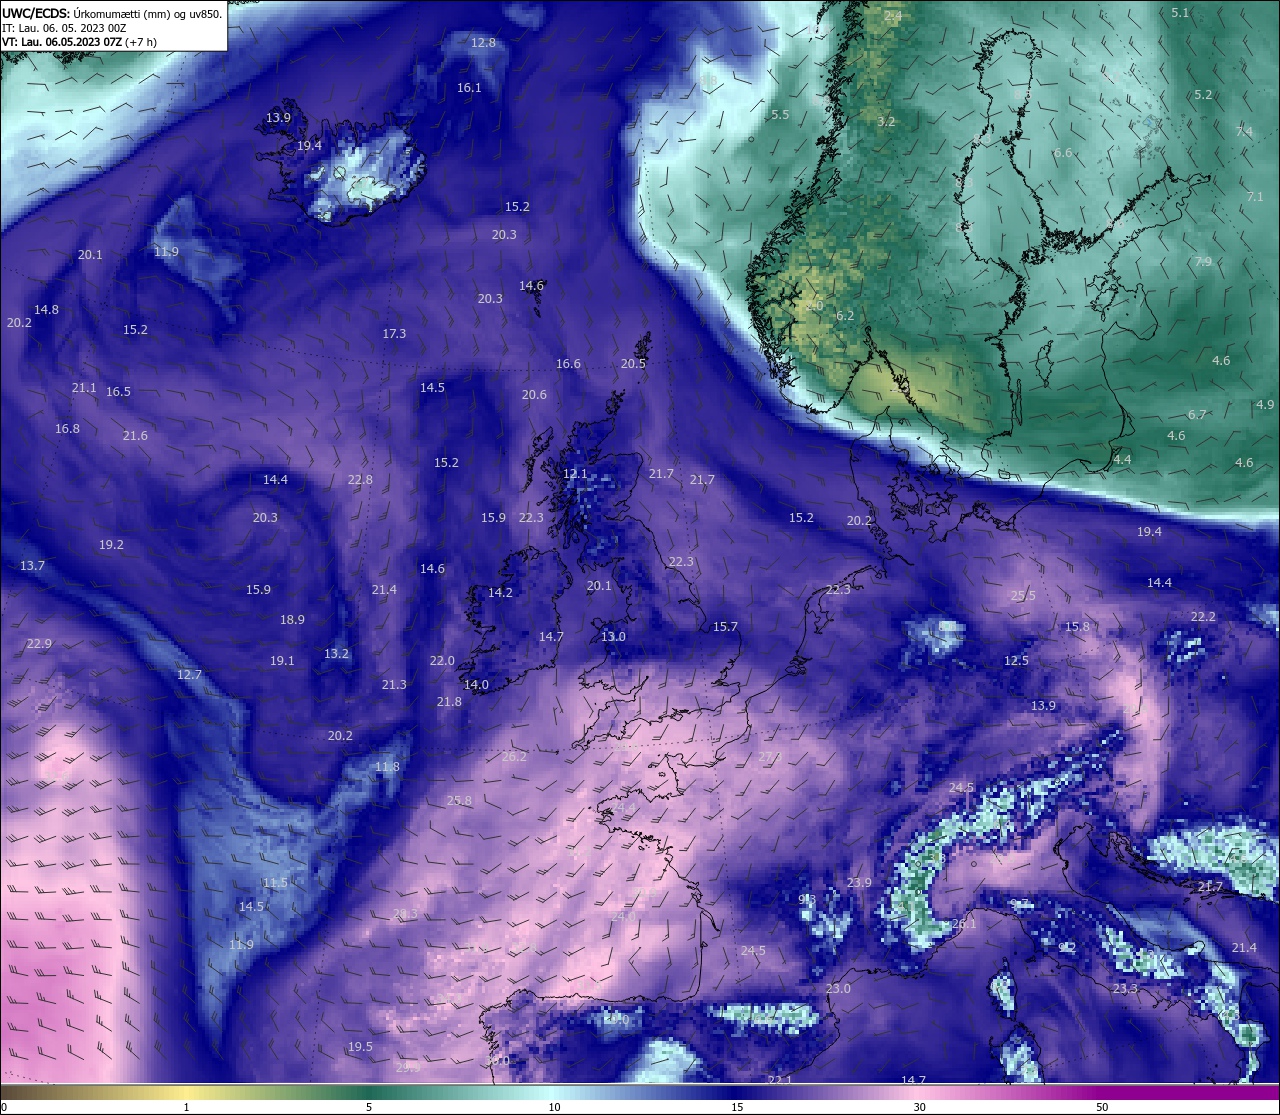
Task: Click the 50 tick on the color scale
Action: [1101, 1107]
